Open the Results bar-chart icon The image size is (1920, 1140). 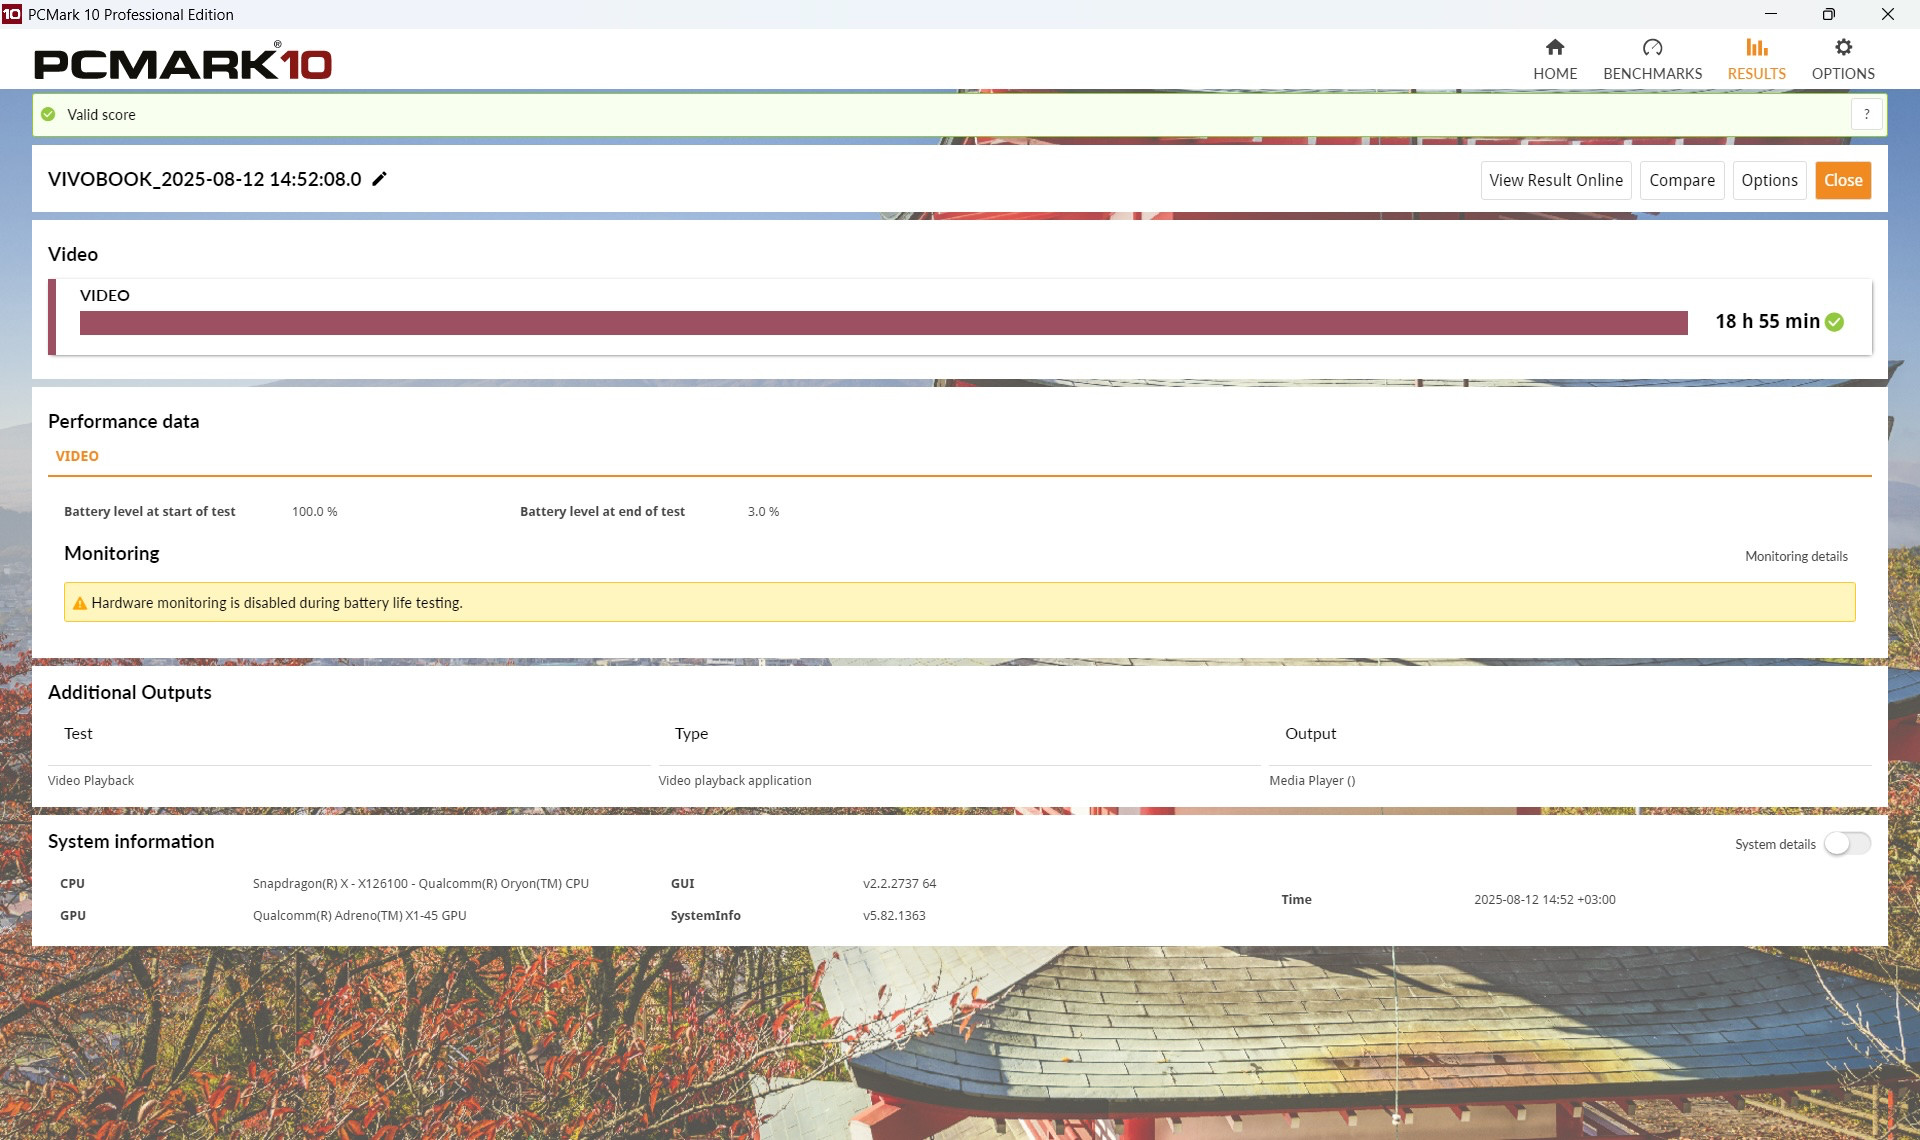1757,47
